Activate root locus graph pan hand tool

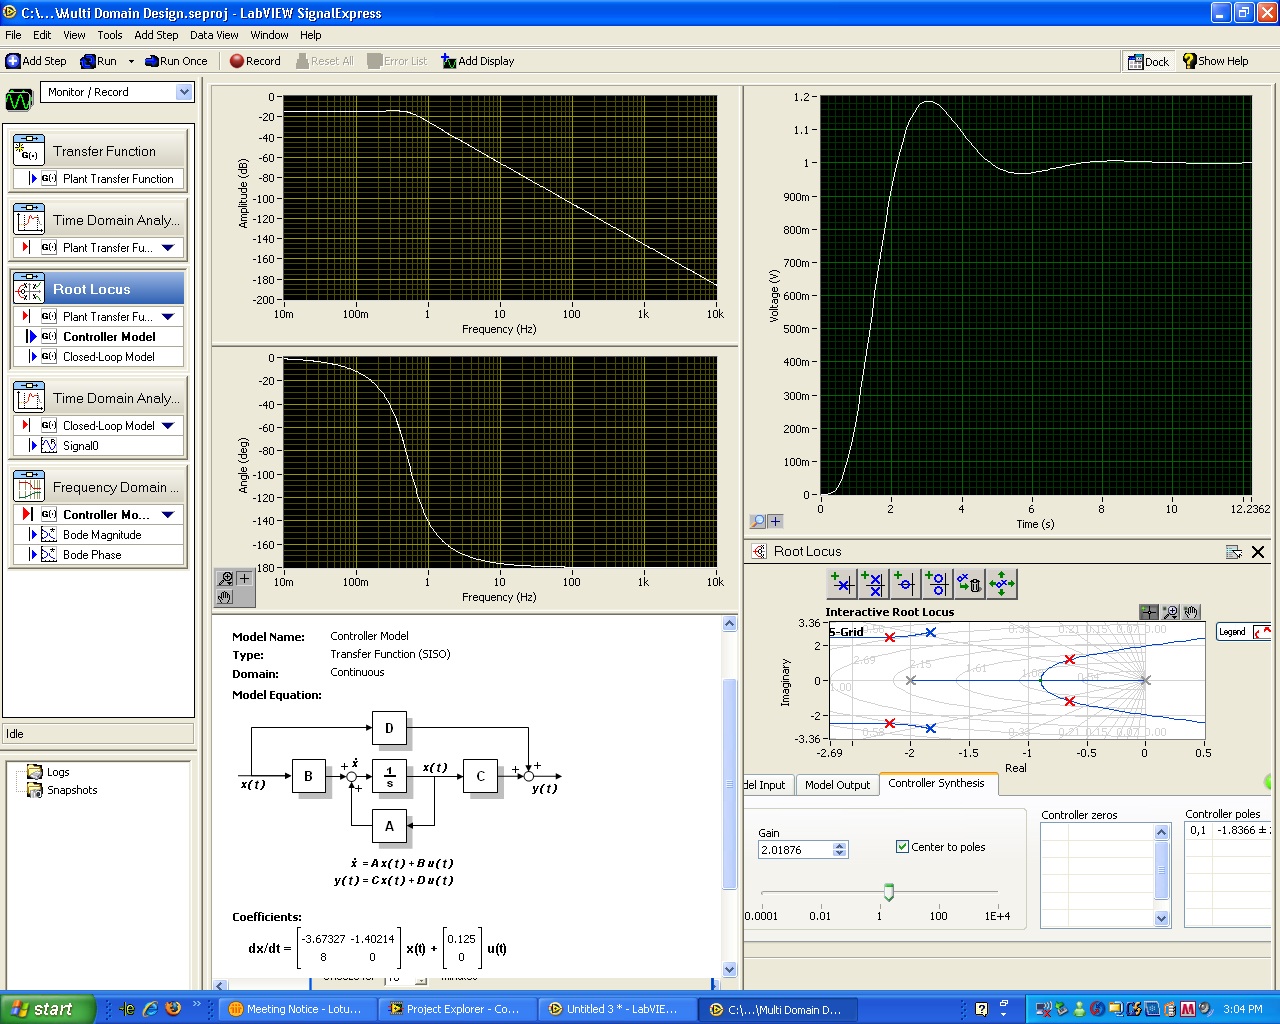pos(1191,612)
